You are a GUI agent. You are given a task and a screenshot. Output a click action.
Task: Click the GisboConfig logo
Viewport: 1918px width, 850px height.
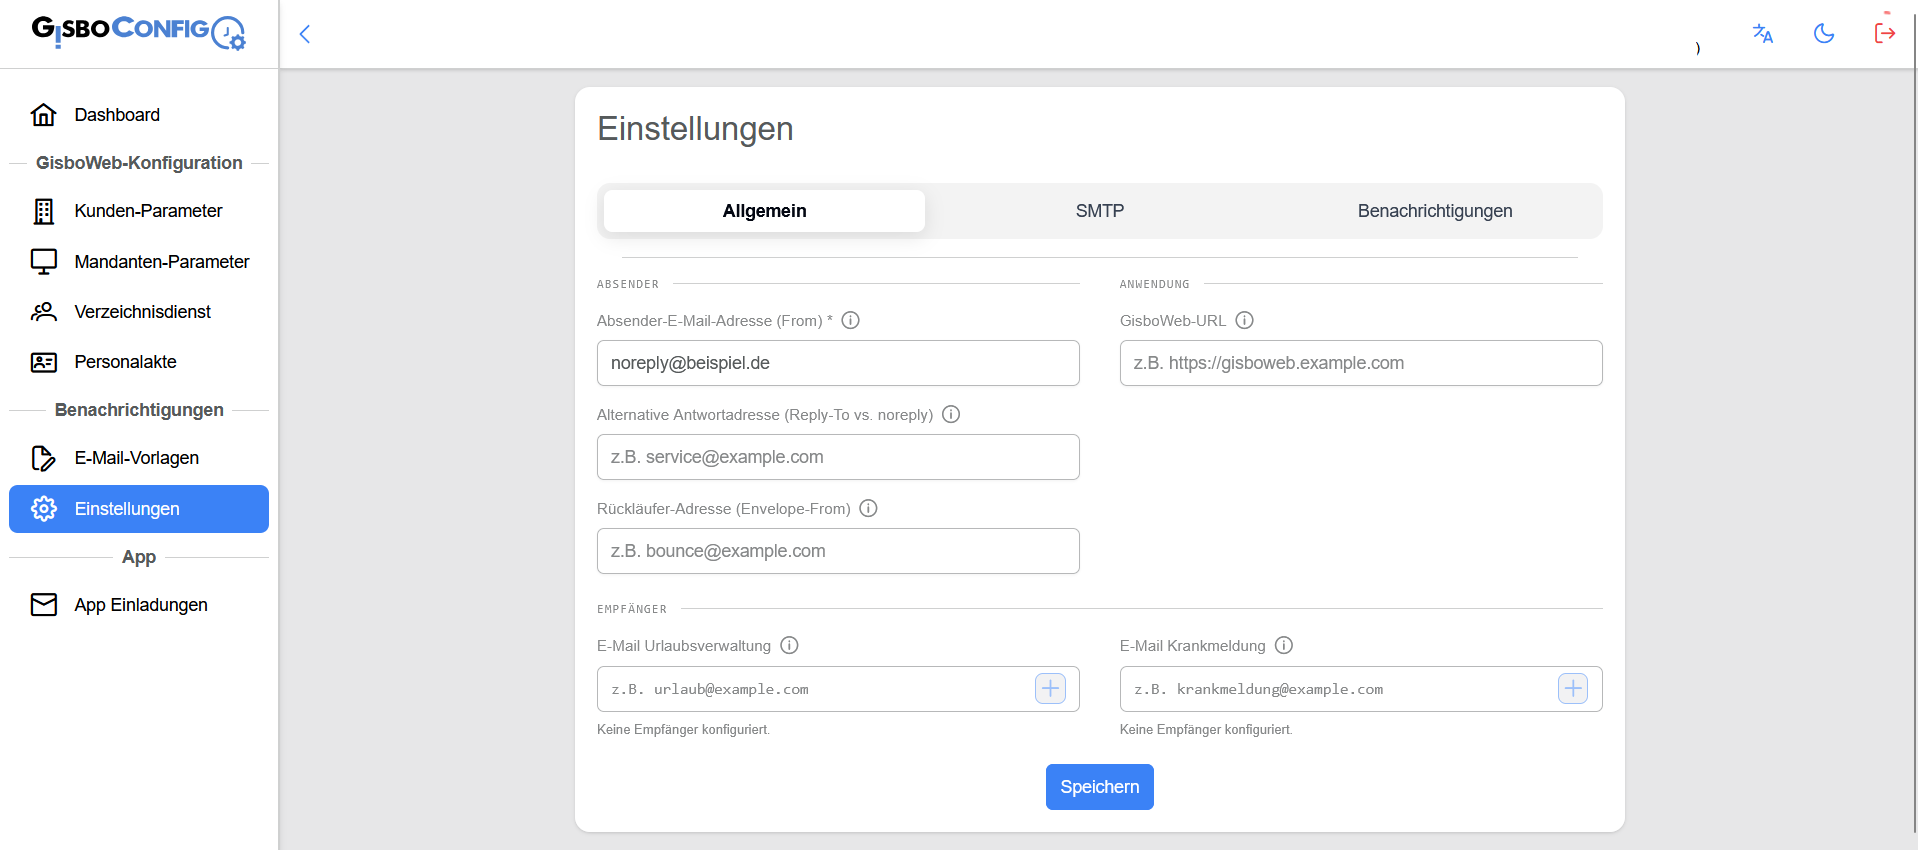[x=138, y=32]
